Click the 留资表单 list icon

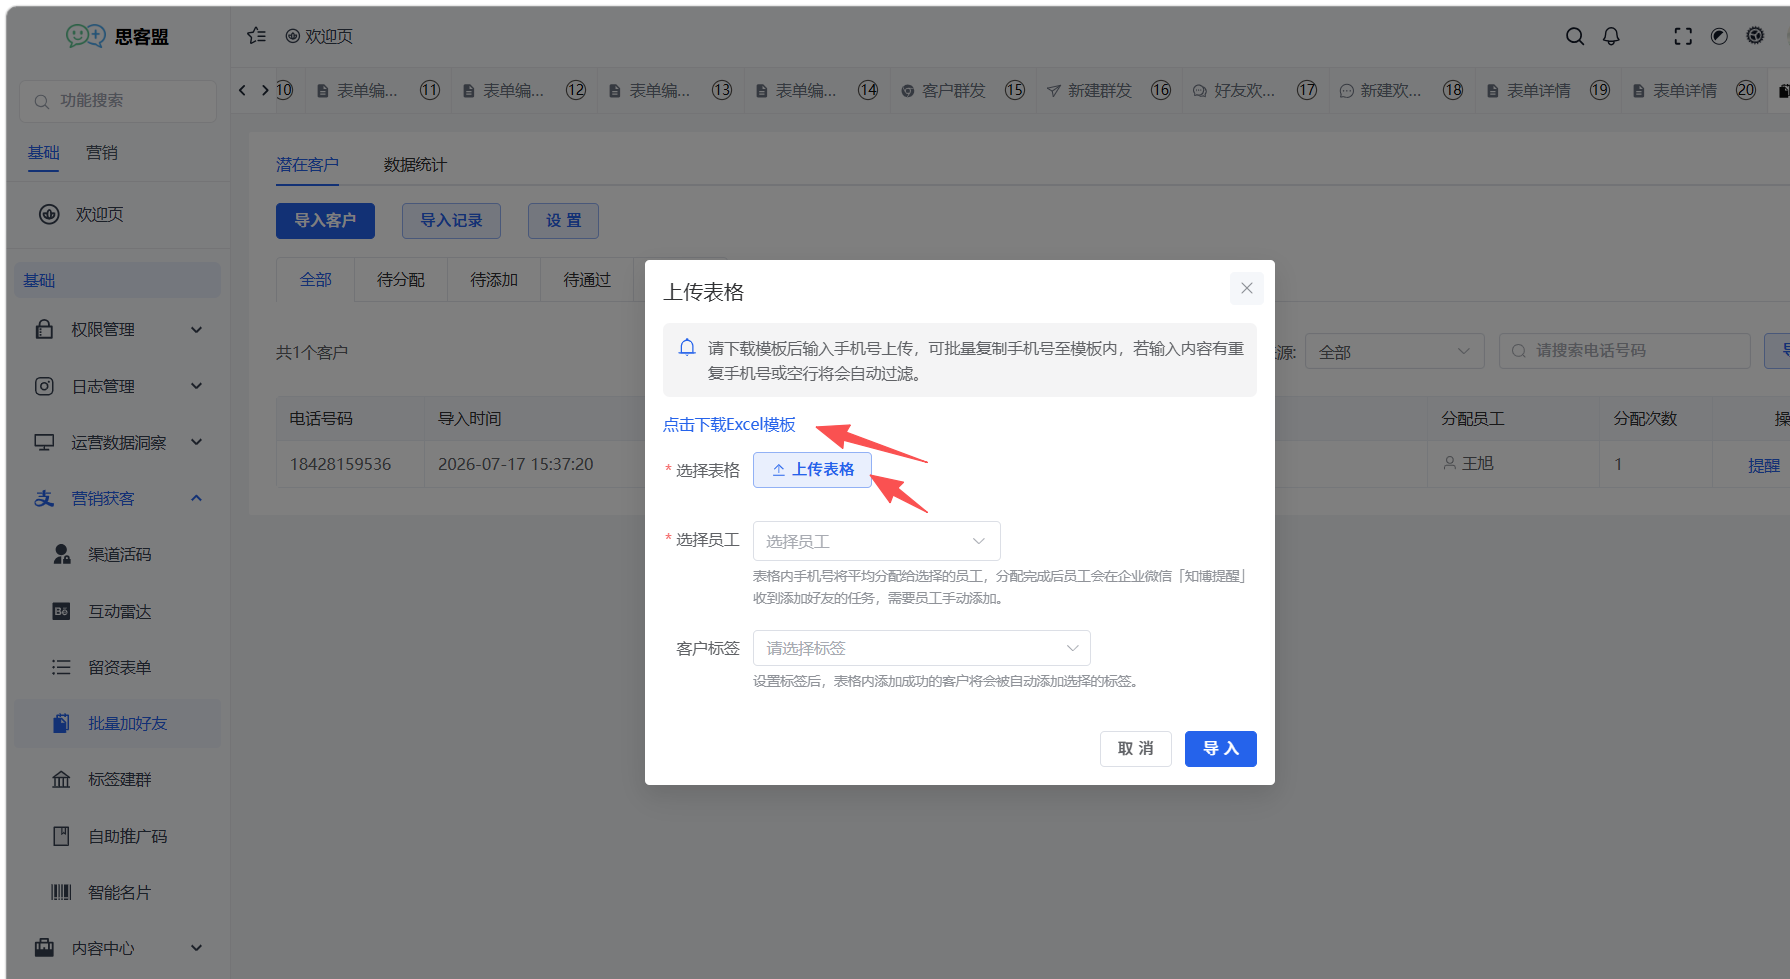tap(61, 667)
